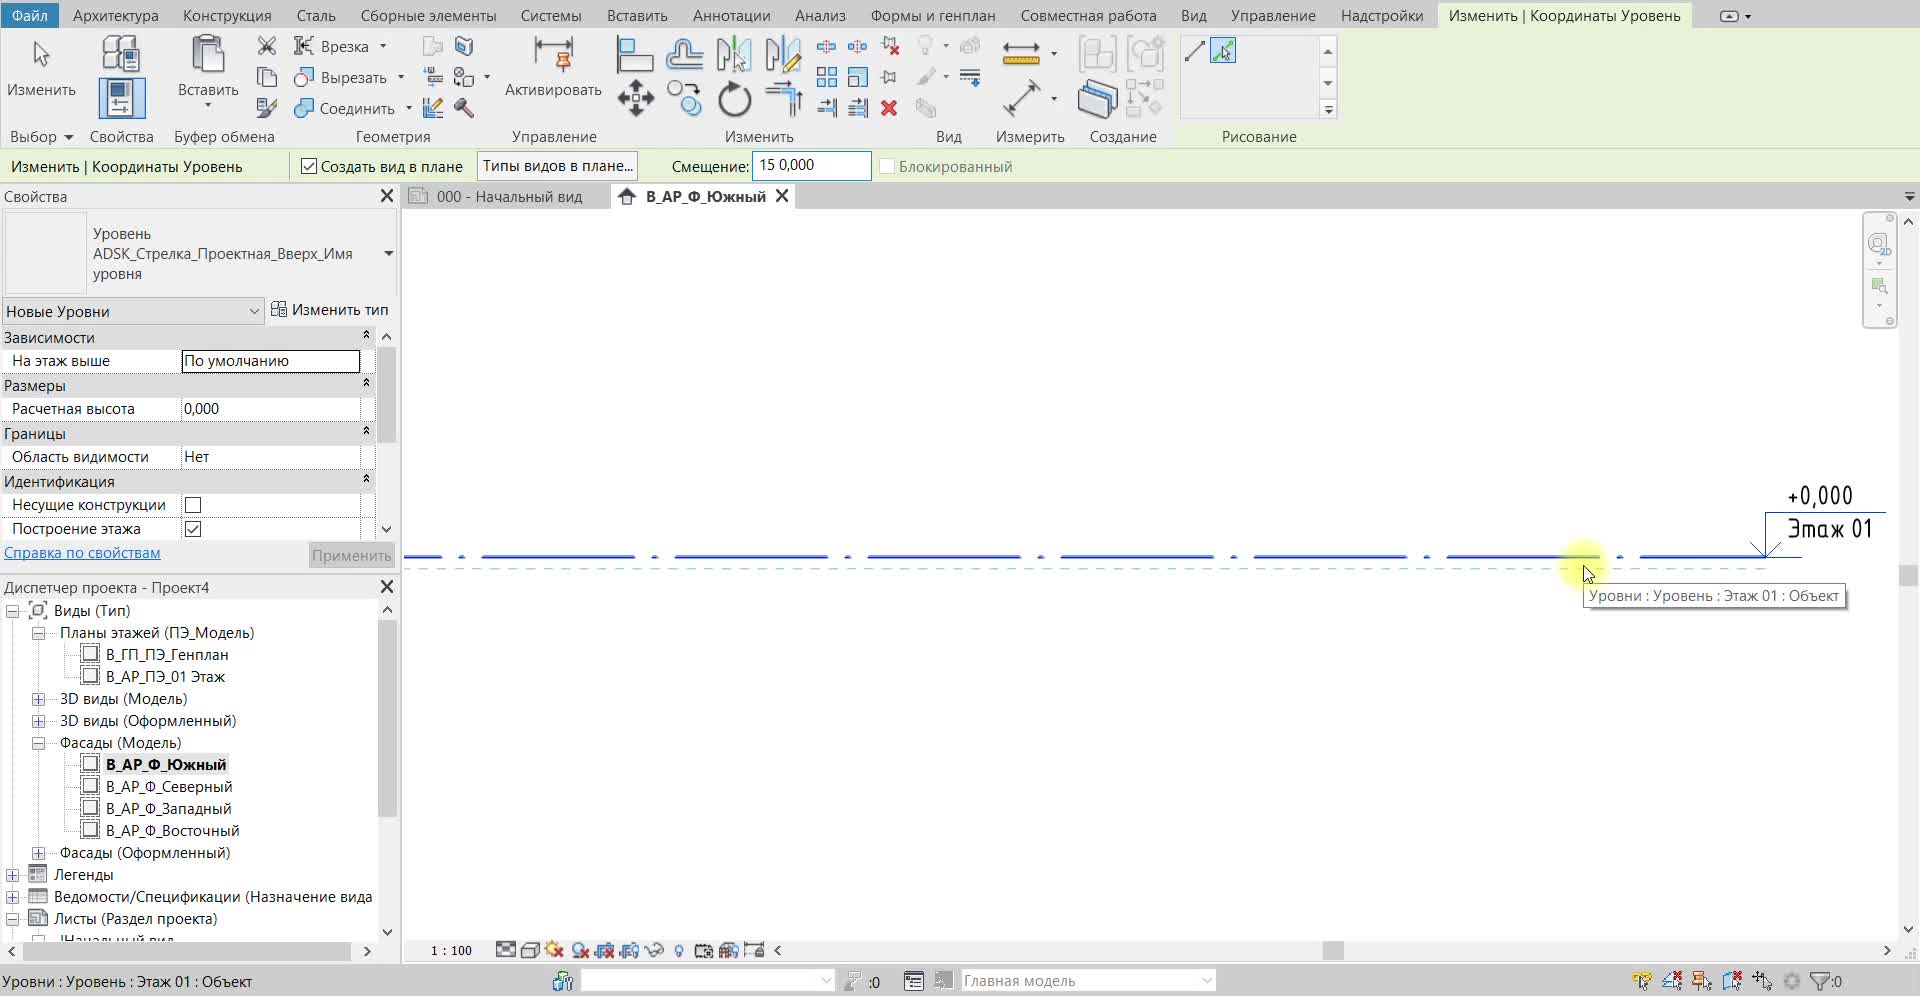Select the Align tool icon
The height and width of the screenshot is (996, 1920).
click(x=634, y=54)
